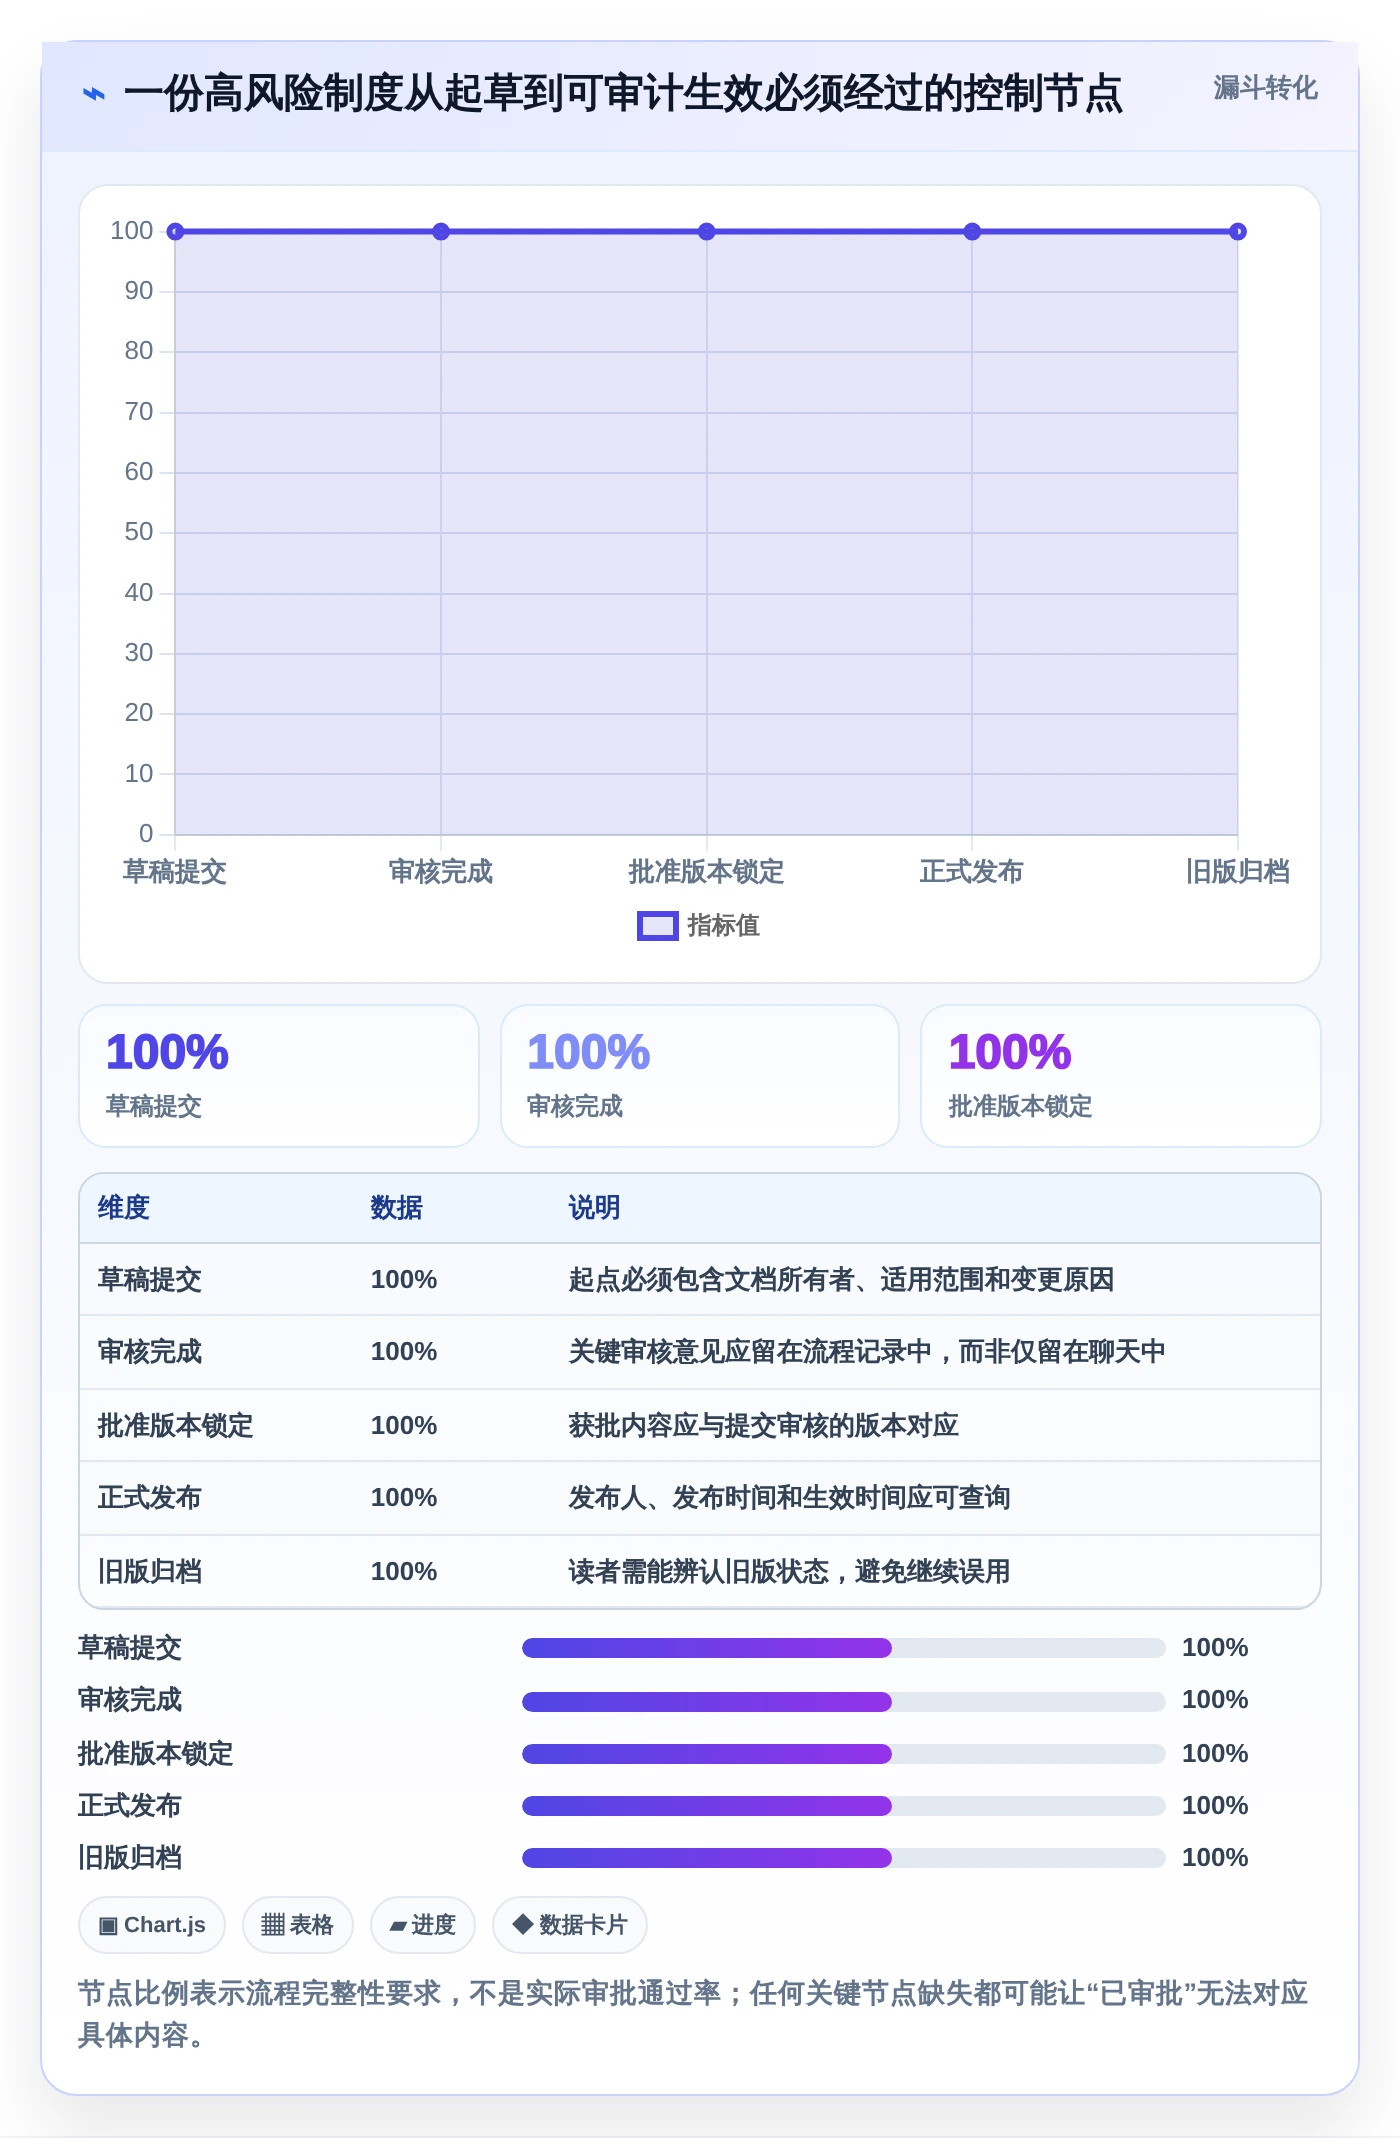This screenshot has width=1400, height=2138.
Task: Select the 草稿提交 table row cell
Action: pyautogui.click(x=150, y=1280)
